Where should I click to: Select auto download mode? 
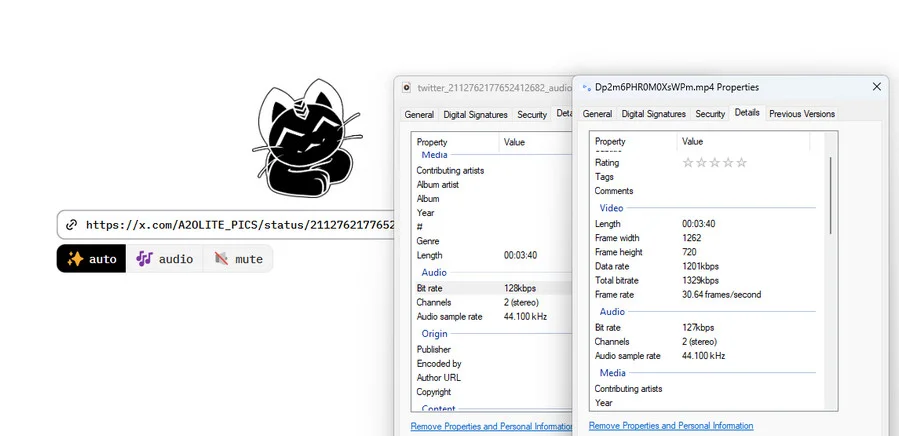91,259
